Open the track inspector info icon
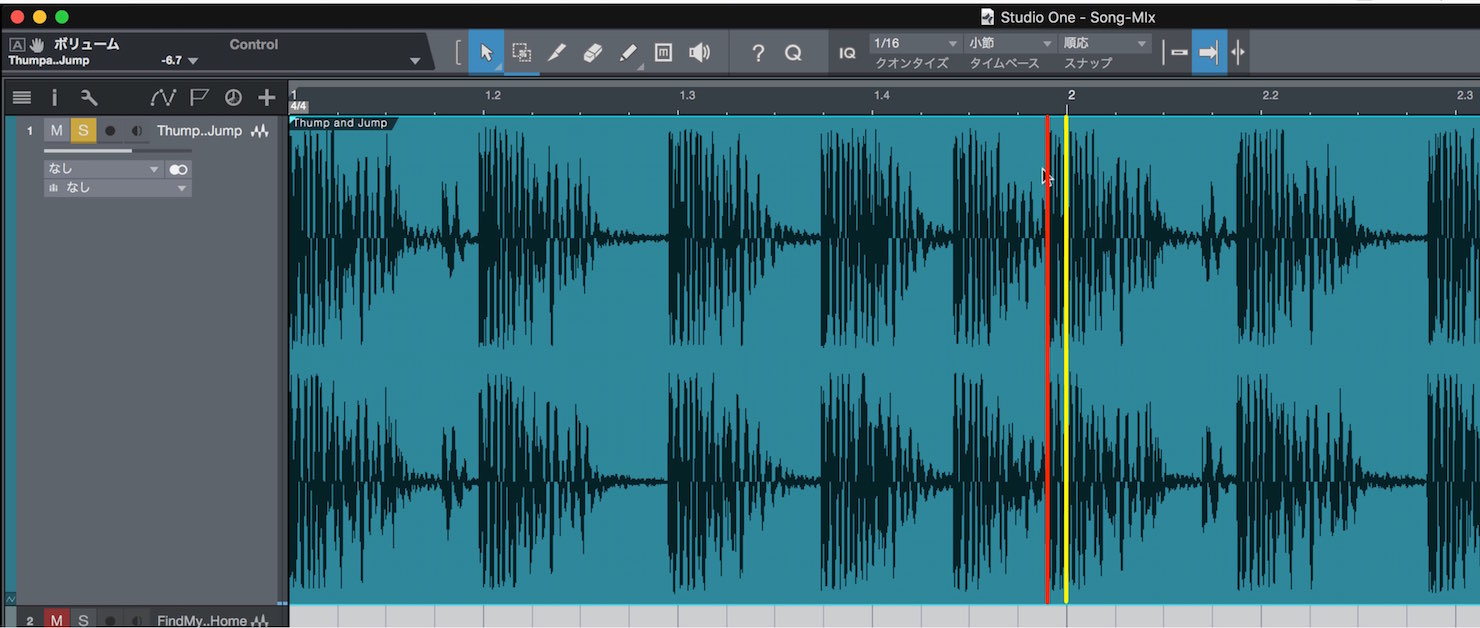Screen dimensions: 1480x628 click(55, 98)
